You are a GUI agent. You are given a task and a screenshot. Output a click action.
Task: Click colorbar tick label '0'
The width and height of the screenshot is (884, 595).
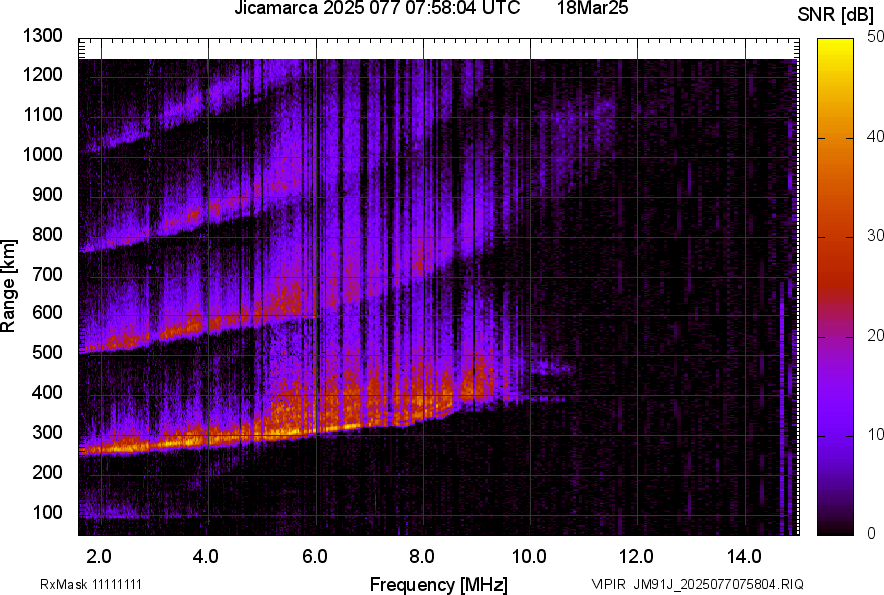(872, 533)
